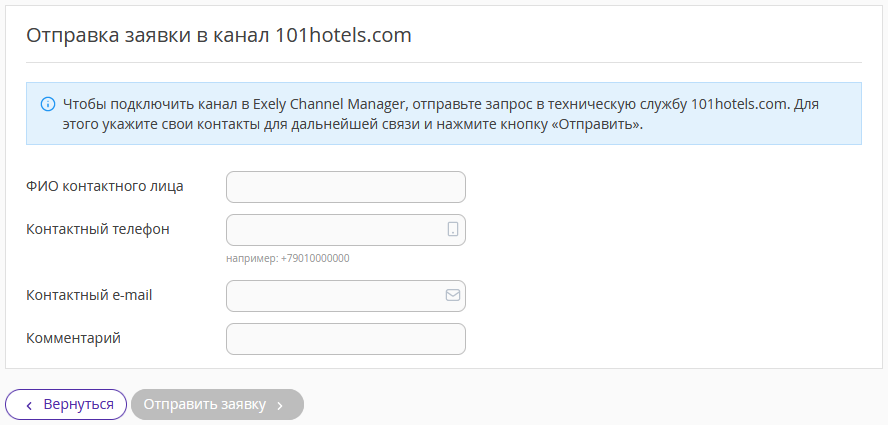Click the right chevron on Отправить заявку
Viewport: 888px width, 425px height.
tap(281, 405)
